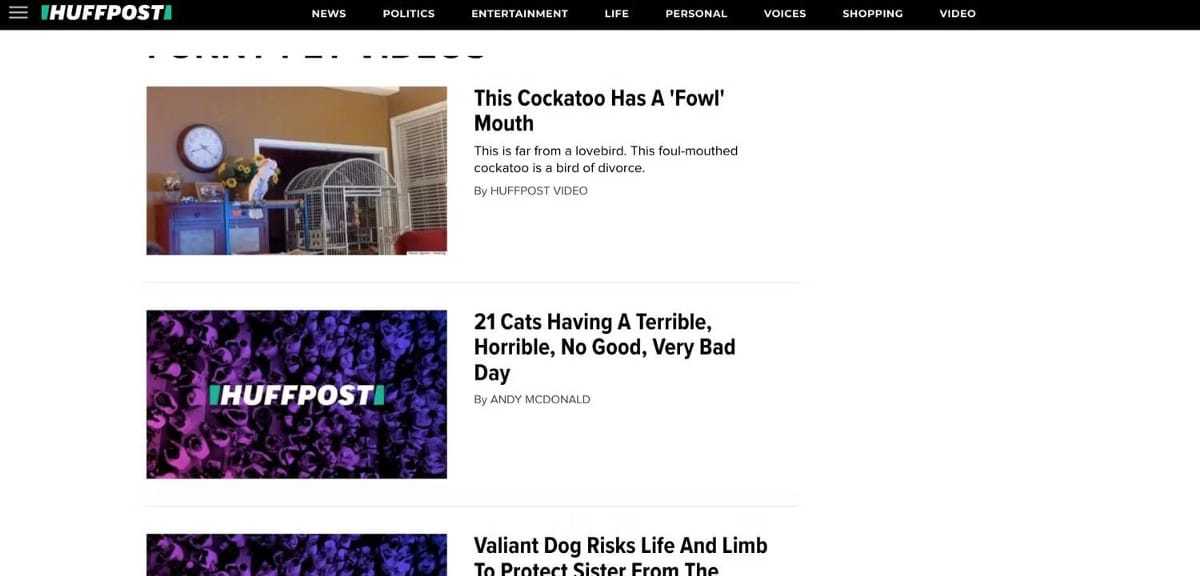Viewport: 1200px width, 576px height.
Task: Go to the Politics section
Action: pyautogui.click(x=408, y=14)
